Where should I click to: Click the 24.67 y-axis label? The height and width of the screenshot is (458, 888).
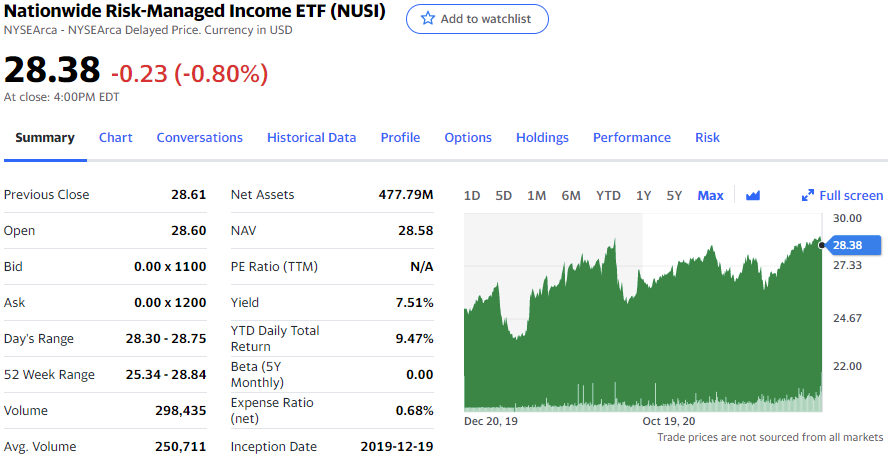(847, 318)
